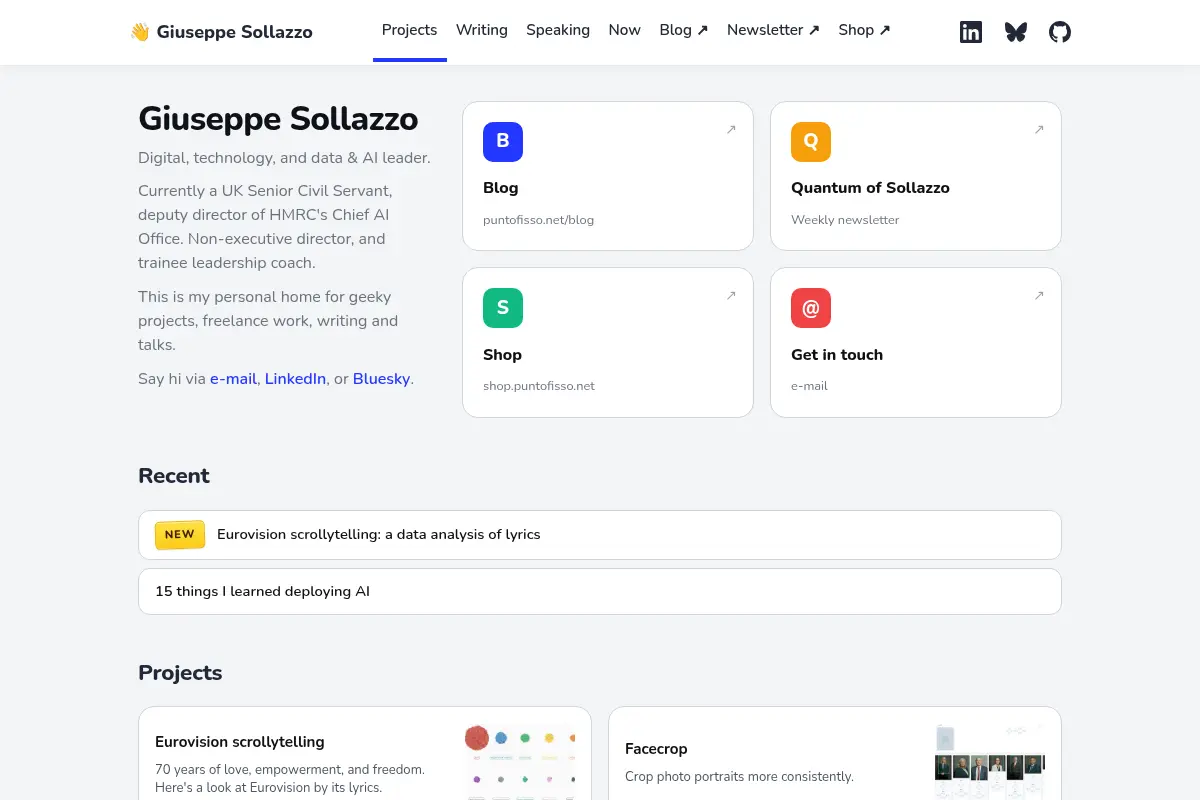Viewport: 1200px width, 800px height.
Task: Click the green S Shop icon
Action: tap(503, 308)
